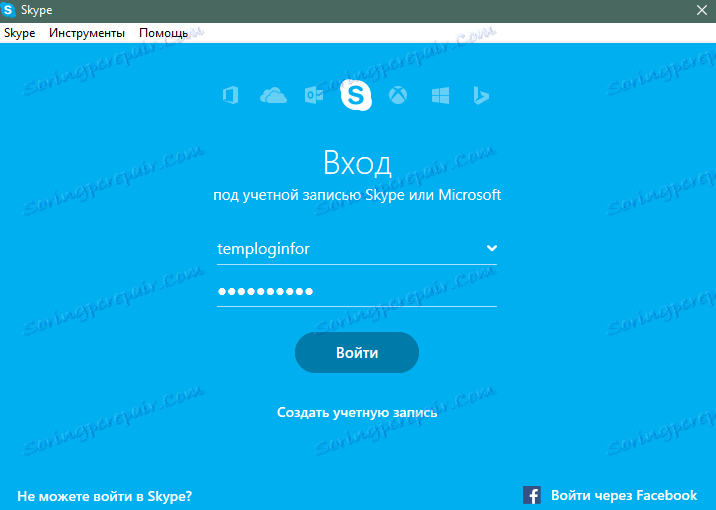Click Войти через Facebook link
Viewport: 716px width, 510px height.
(x=624, y=495)
